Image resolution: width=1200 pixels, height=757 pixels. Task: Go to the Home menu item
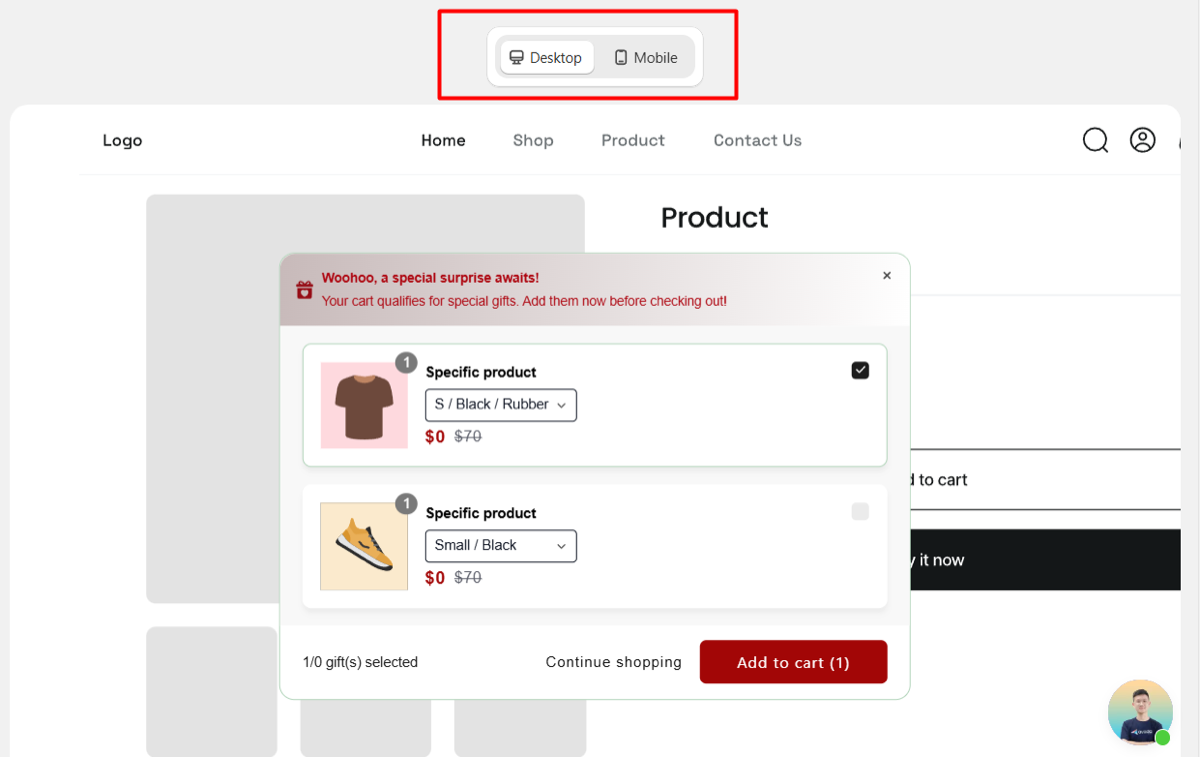443,141
